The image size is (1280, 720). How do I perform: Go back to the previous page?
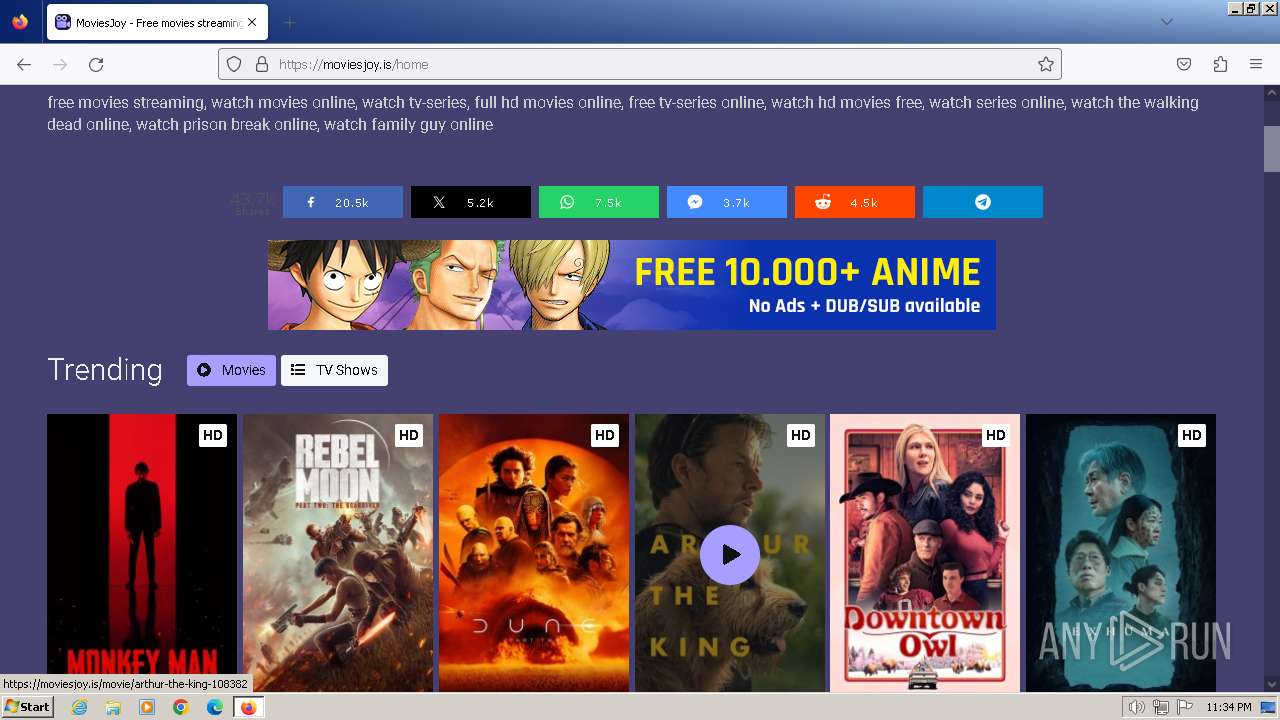(x=24, y=64)
